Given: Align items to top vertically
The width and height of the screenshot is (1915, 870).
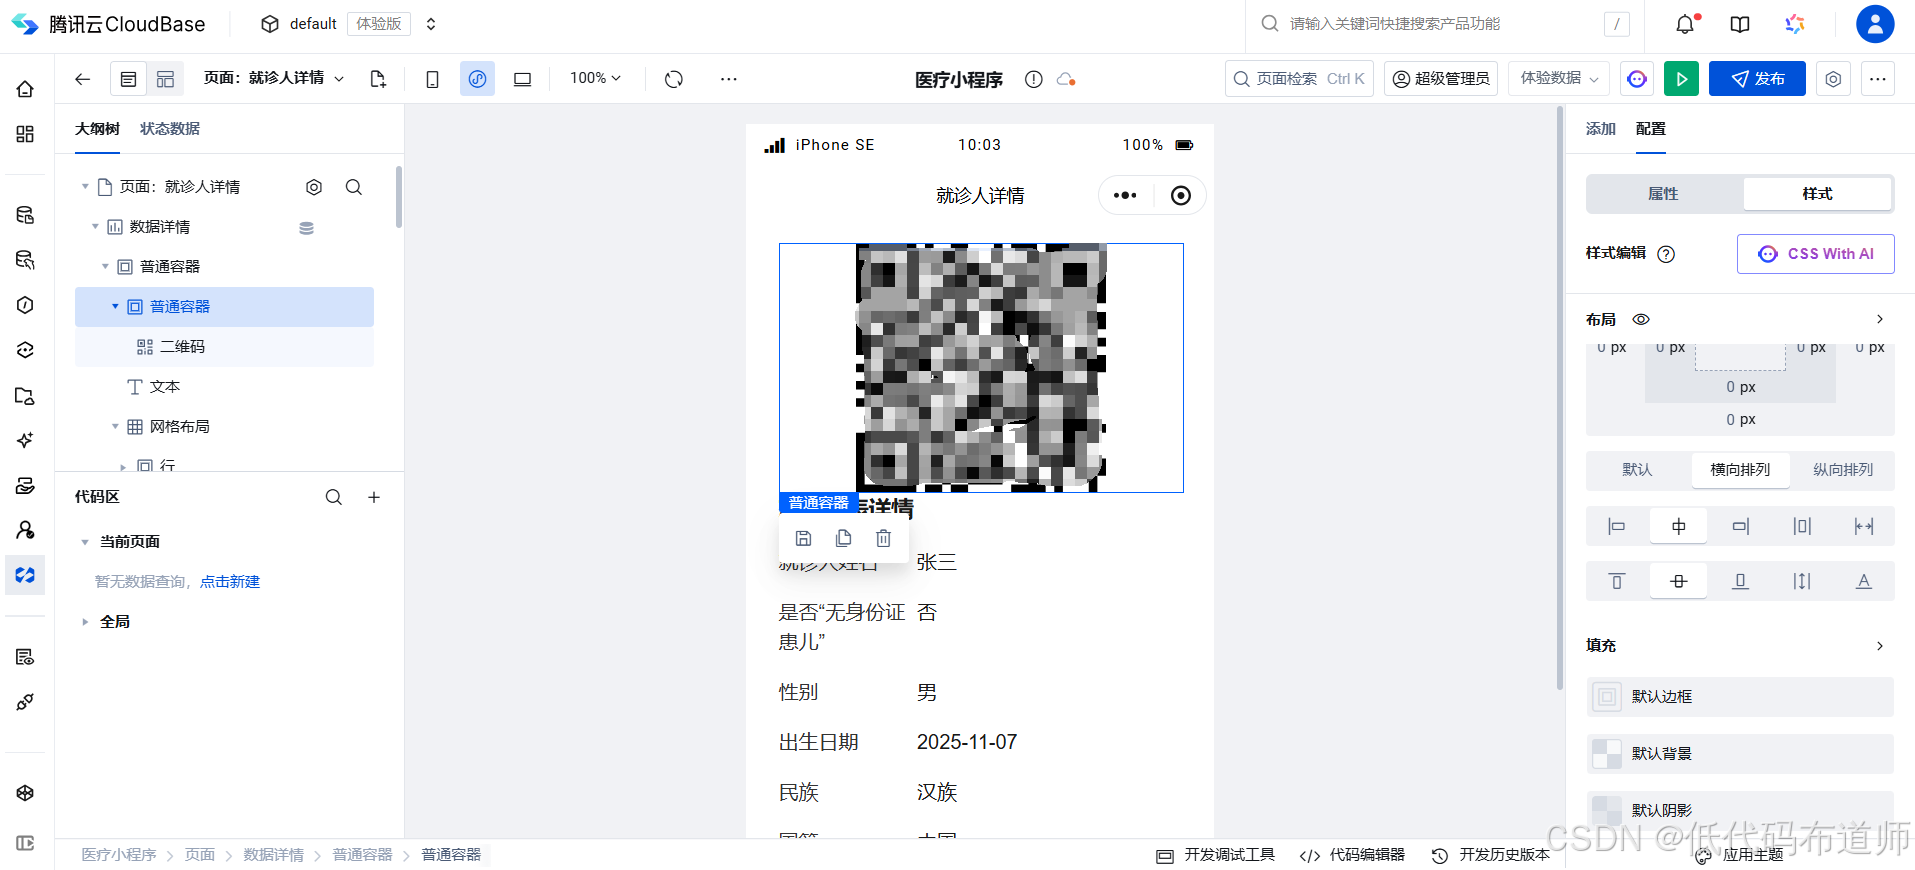Looking at the screenshot, I should click(x=1617, y=581).
